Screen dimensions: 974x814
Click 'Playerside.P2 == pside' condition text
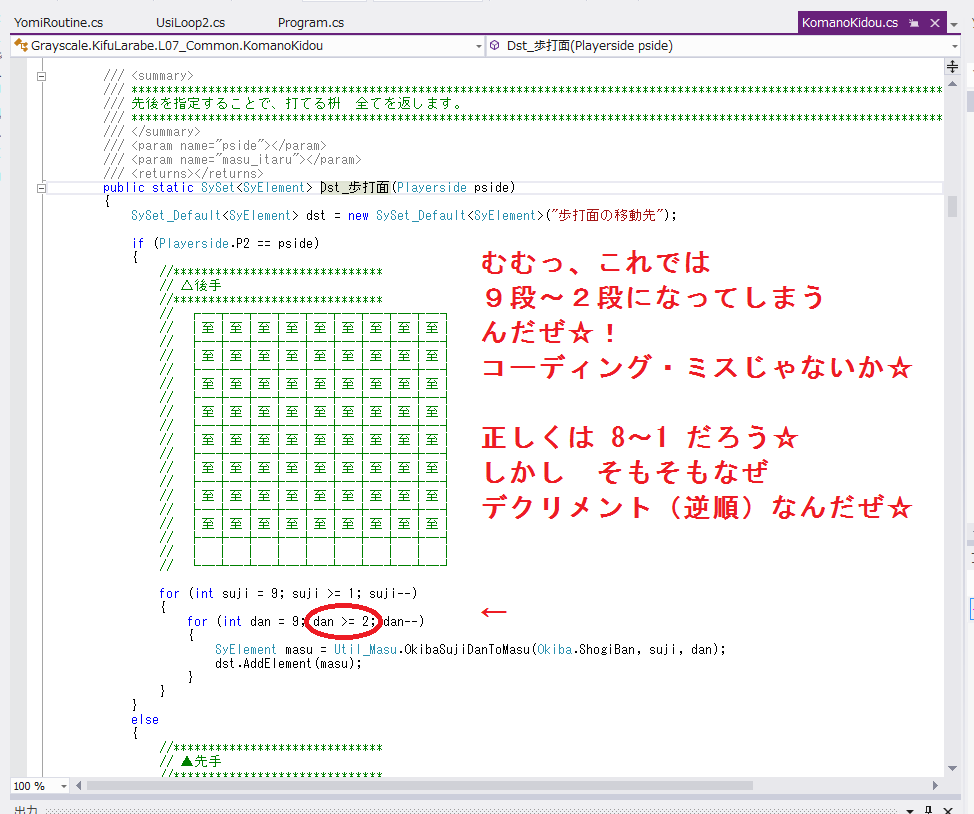click(x=236, y=244)
